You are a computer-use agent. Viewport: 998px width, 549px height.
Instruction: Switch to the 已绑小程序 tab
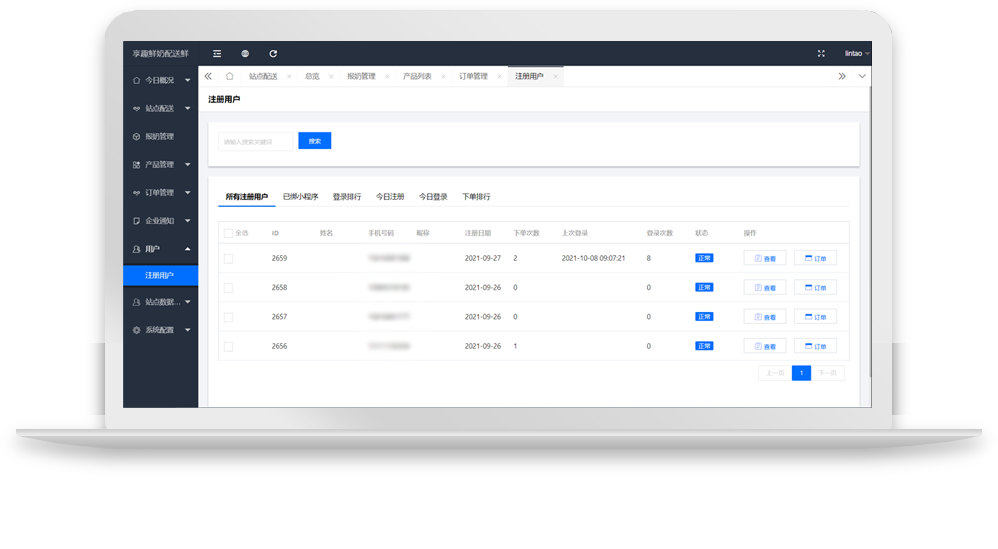tap(300, 197)
